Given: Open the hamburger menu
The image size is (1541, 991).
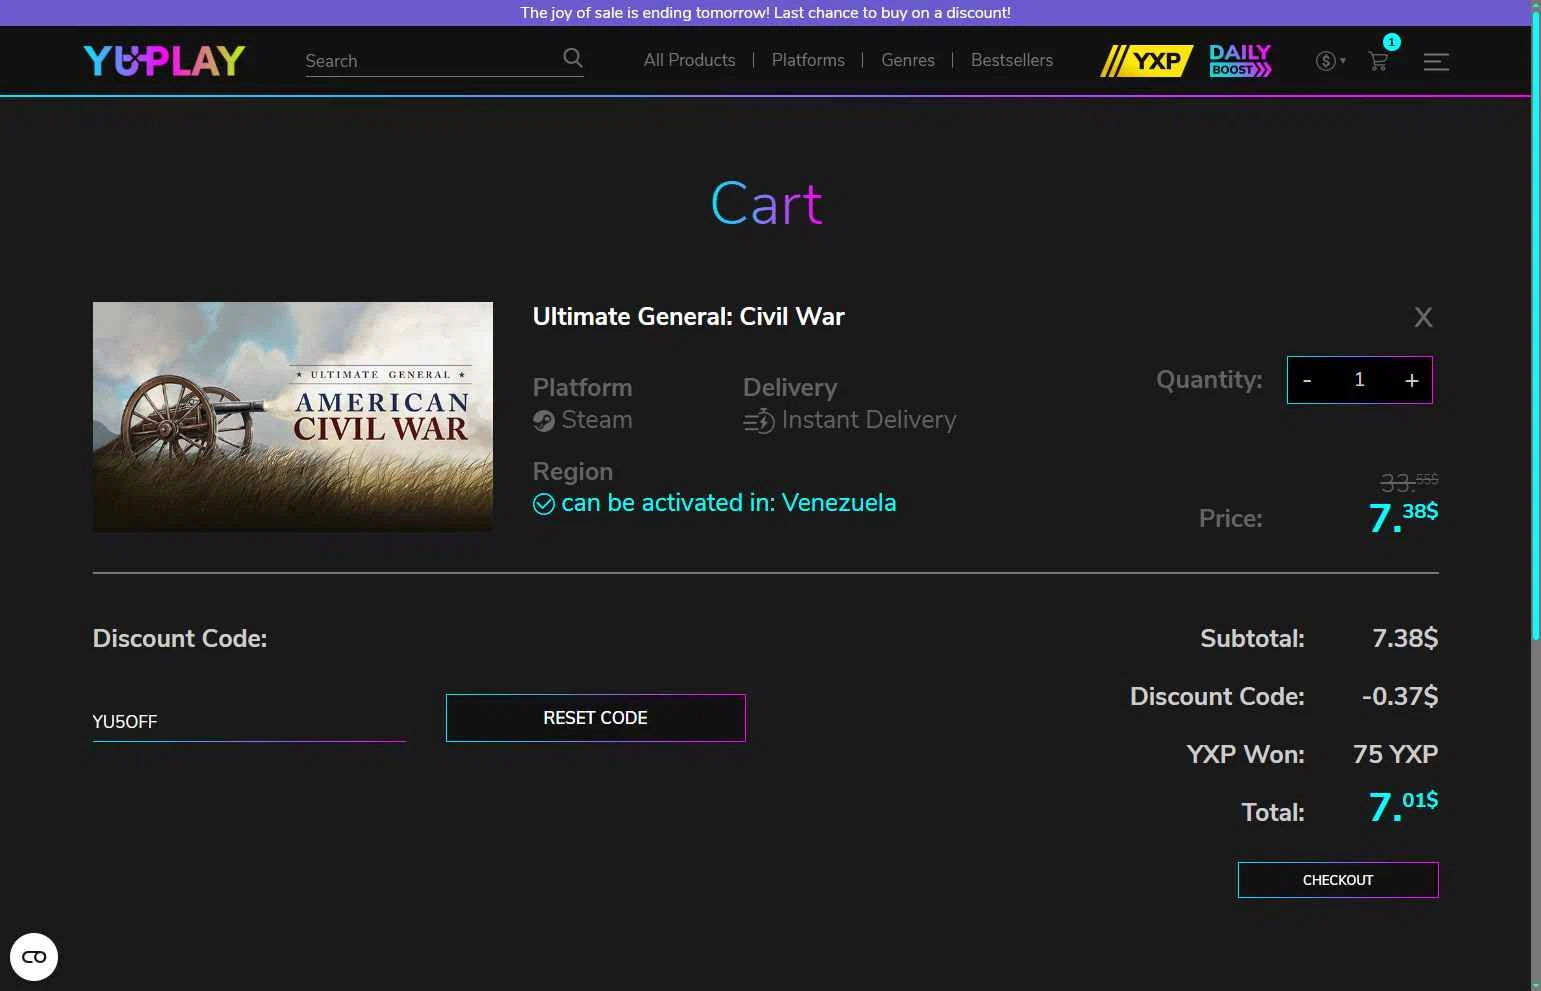Looking at the screenshot, I should [1436, 62].
